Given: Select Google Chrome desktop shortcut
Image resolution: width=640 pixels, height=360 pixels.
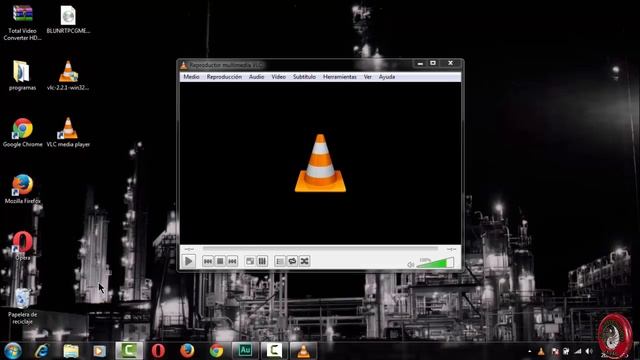Looking at the screenshot, I should tap(22, 133).
